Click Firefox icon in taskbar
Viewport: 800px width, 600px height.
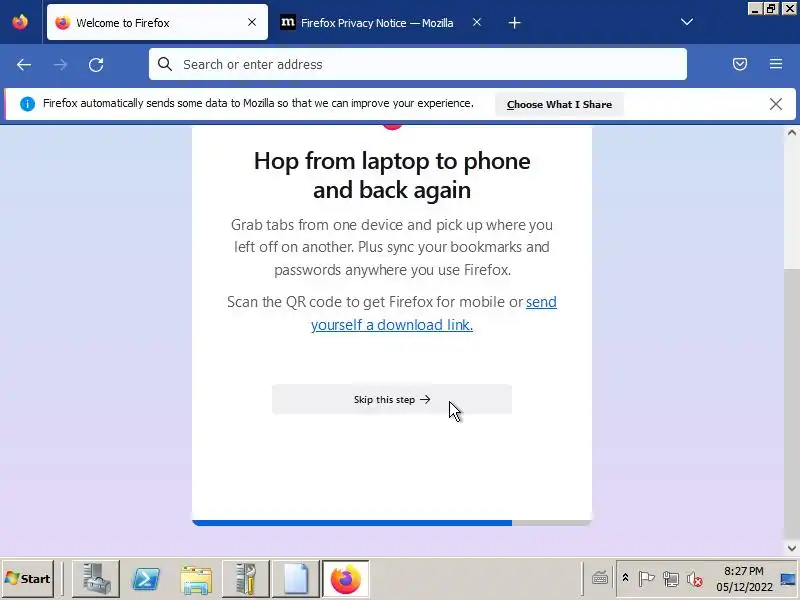(x=346, y=579)
